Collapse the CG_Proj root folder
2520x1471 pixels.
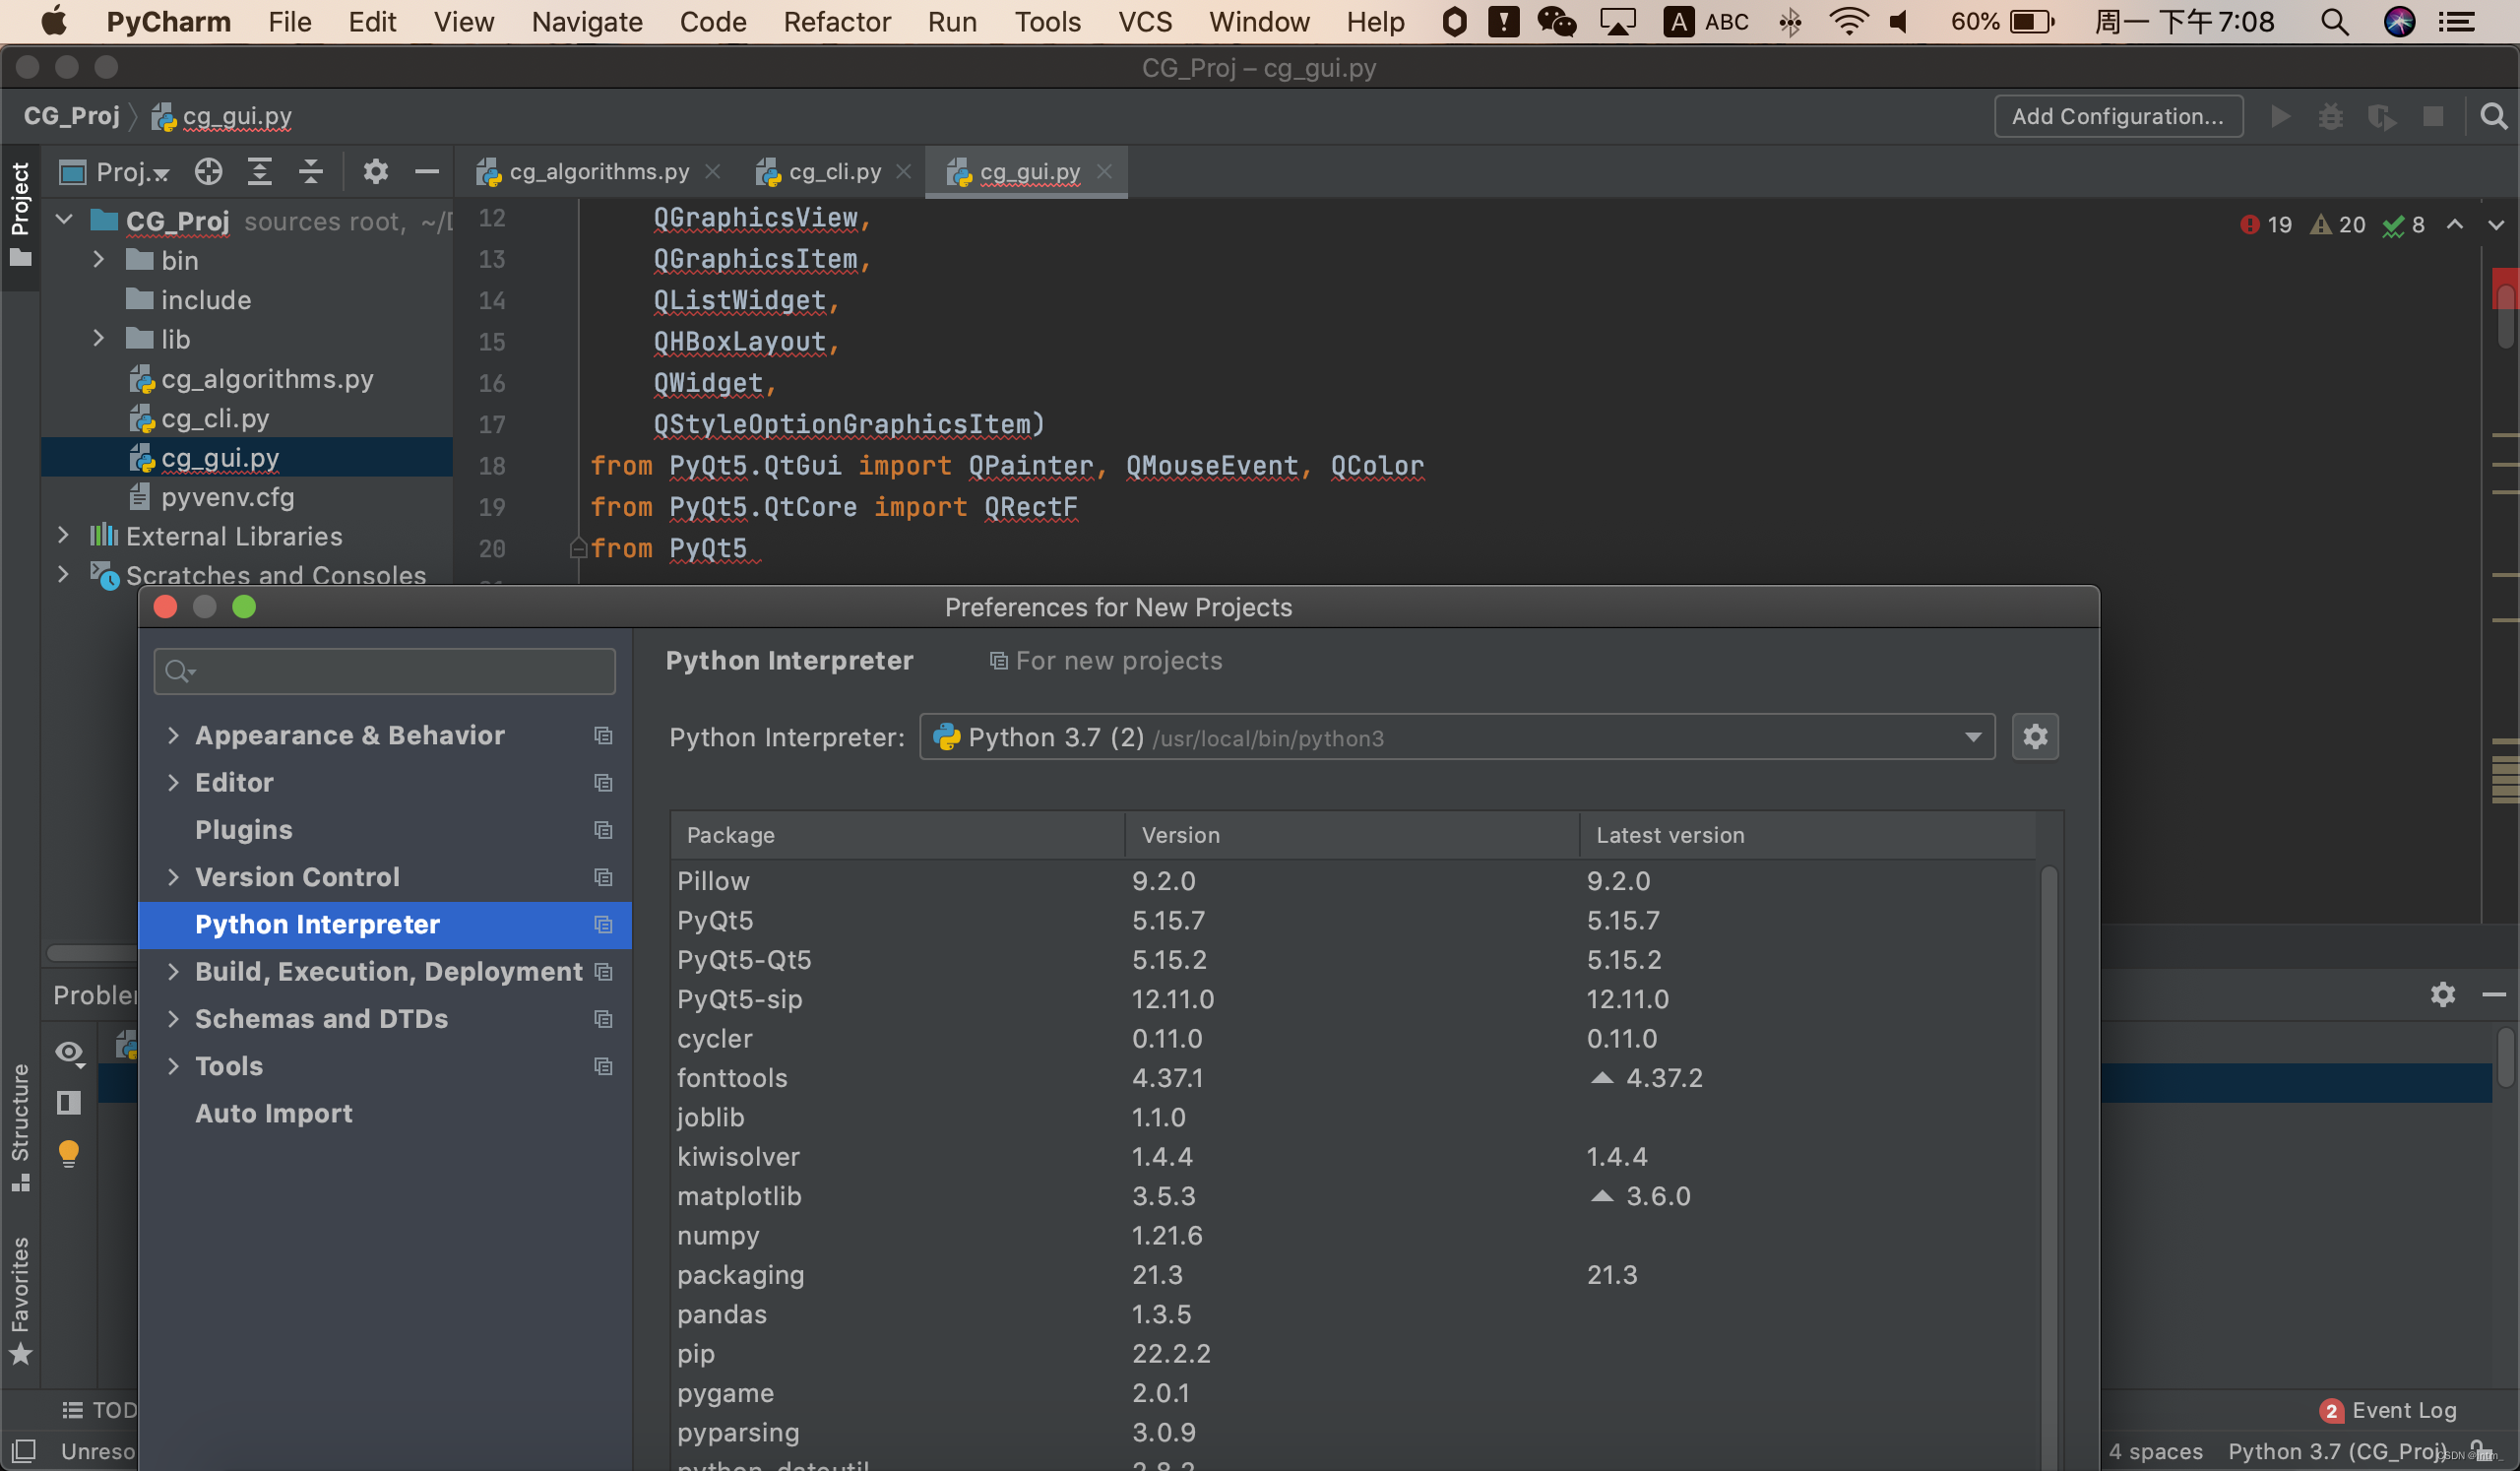64,220
